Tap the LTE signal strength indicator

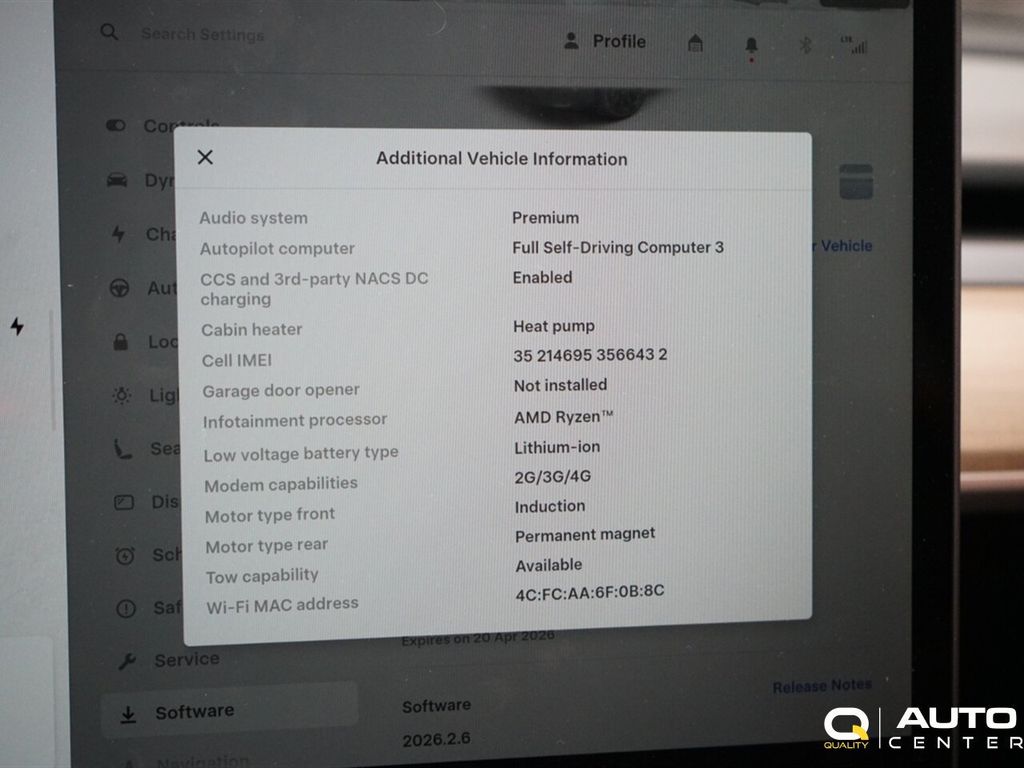click(856, 44)
